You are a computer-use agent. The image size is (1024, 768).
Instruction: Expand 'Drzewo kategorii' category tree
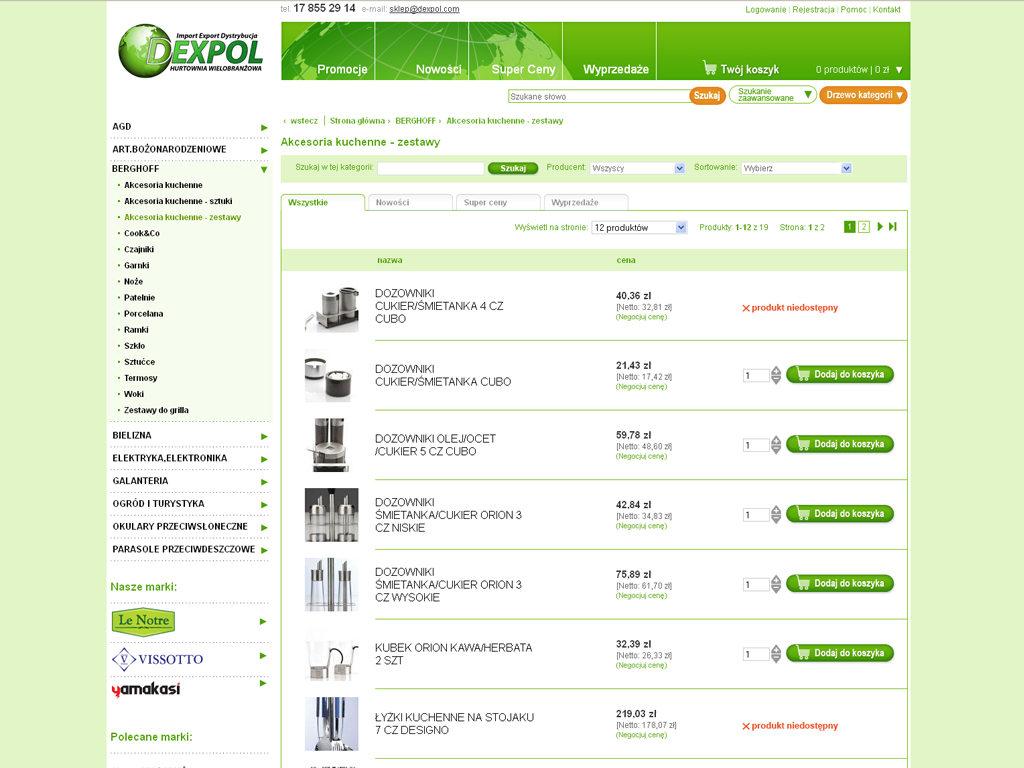click(x=863, y=95)
